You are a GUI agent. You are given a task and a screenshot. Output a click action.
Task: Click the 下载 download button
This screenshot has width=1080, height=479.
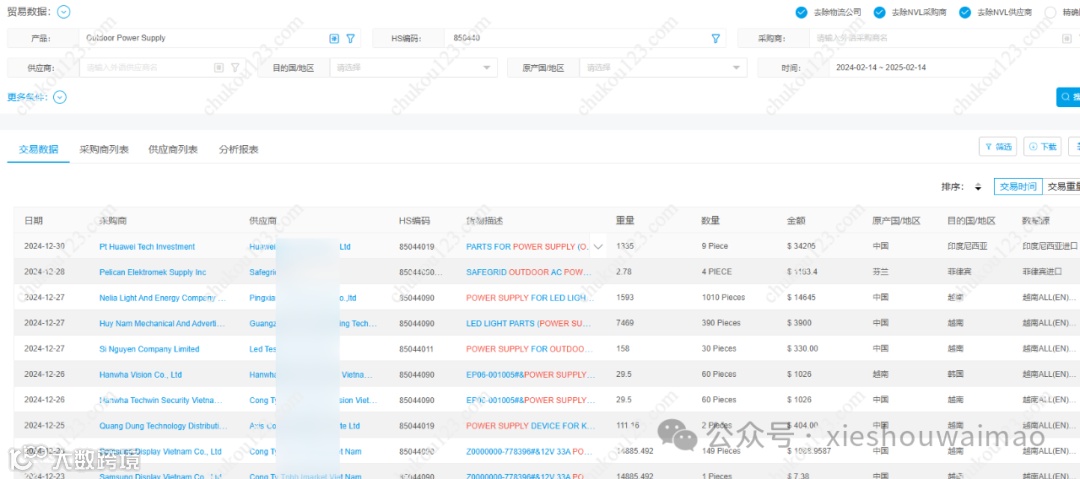[1043, 147]
